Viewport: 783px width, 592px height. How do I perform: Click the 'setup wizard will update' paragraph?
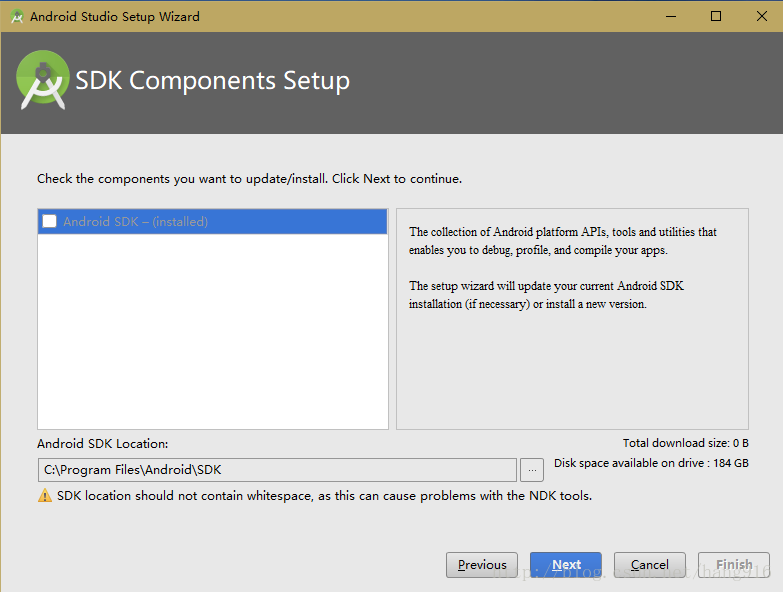coord(546,295)
